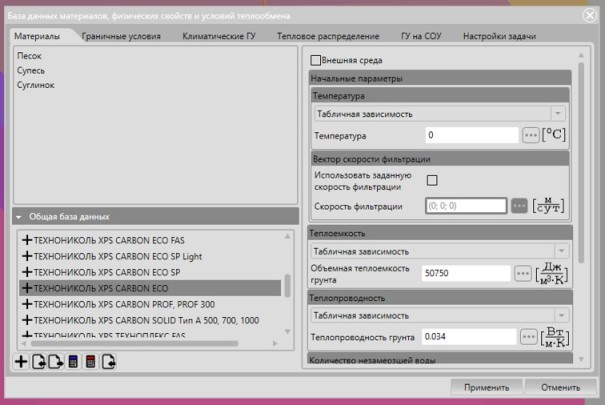
Task: Toggle Использовать заданную скорость фильтрации checkbox
Action: pos(432,180)
